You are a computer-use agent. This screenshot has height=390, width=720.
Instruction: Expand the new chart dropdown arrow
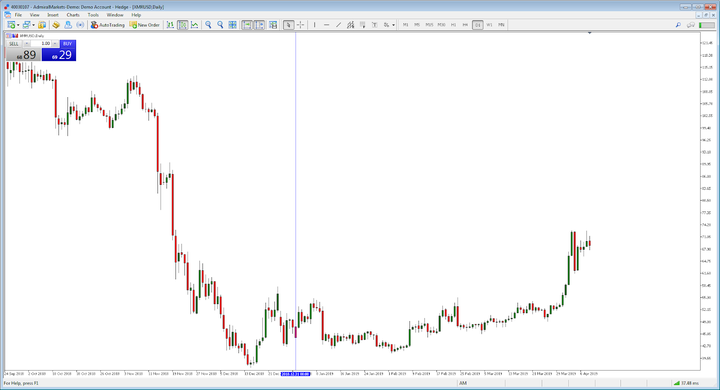(18, 25)
